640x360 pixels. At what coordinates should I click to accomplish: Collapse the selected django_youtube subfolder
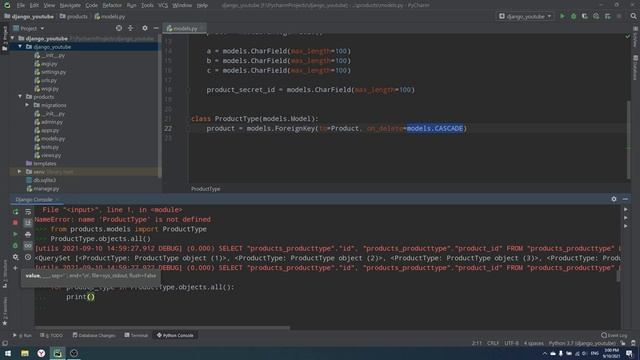(20, 47)
